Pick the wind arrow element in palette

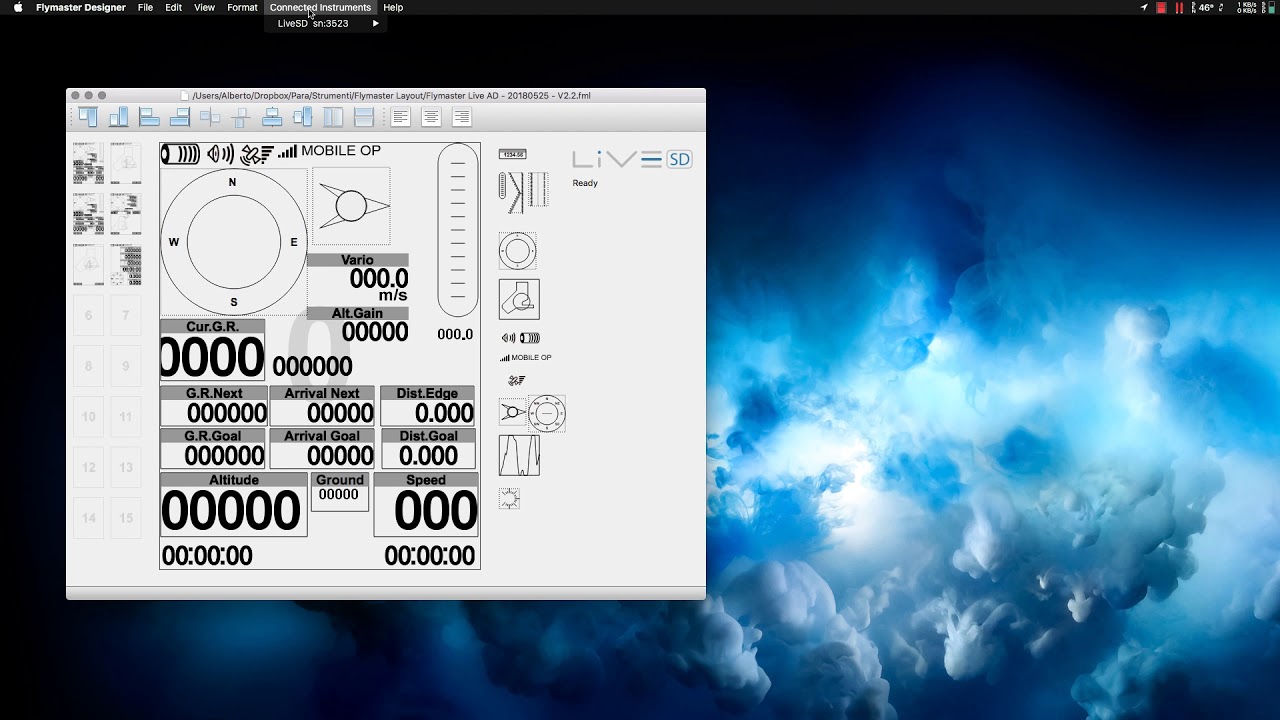[x=513, y=412]
